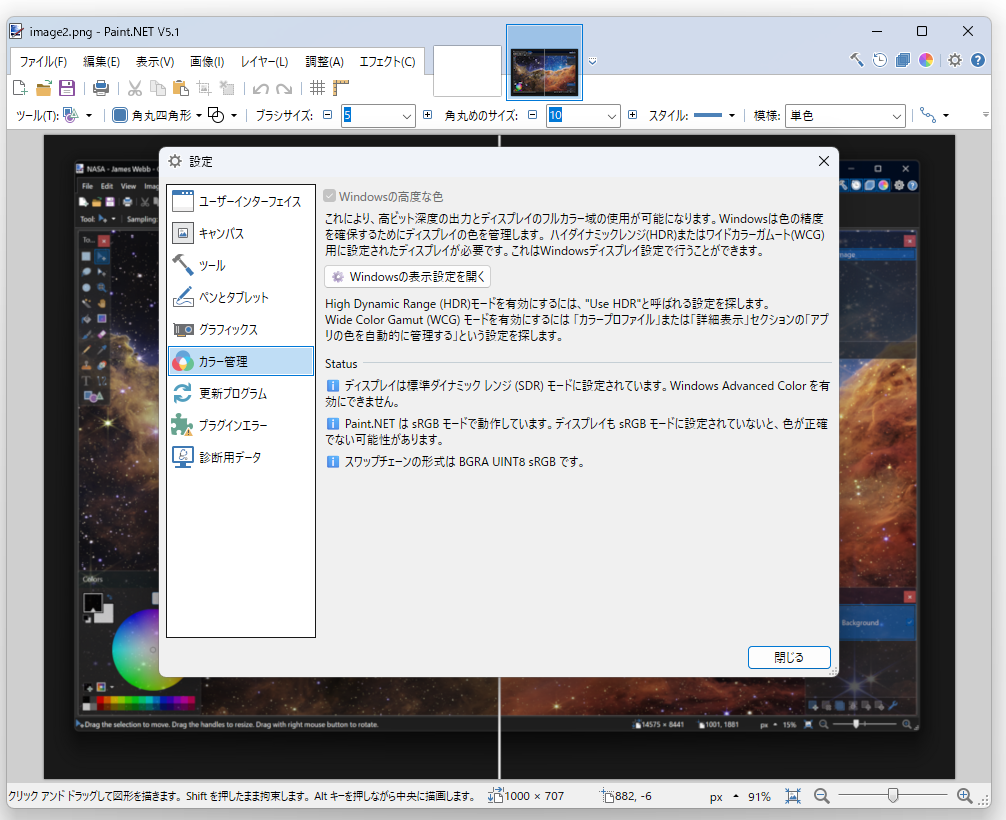The image size is (1006, 820).
Task: Click the image2.png thumbnail tab
Action: (x=545, y=63)
